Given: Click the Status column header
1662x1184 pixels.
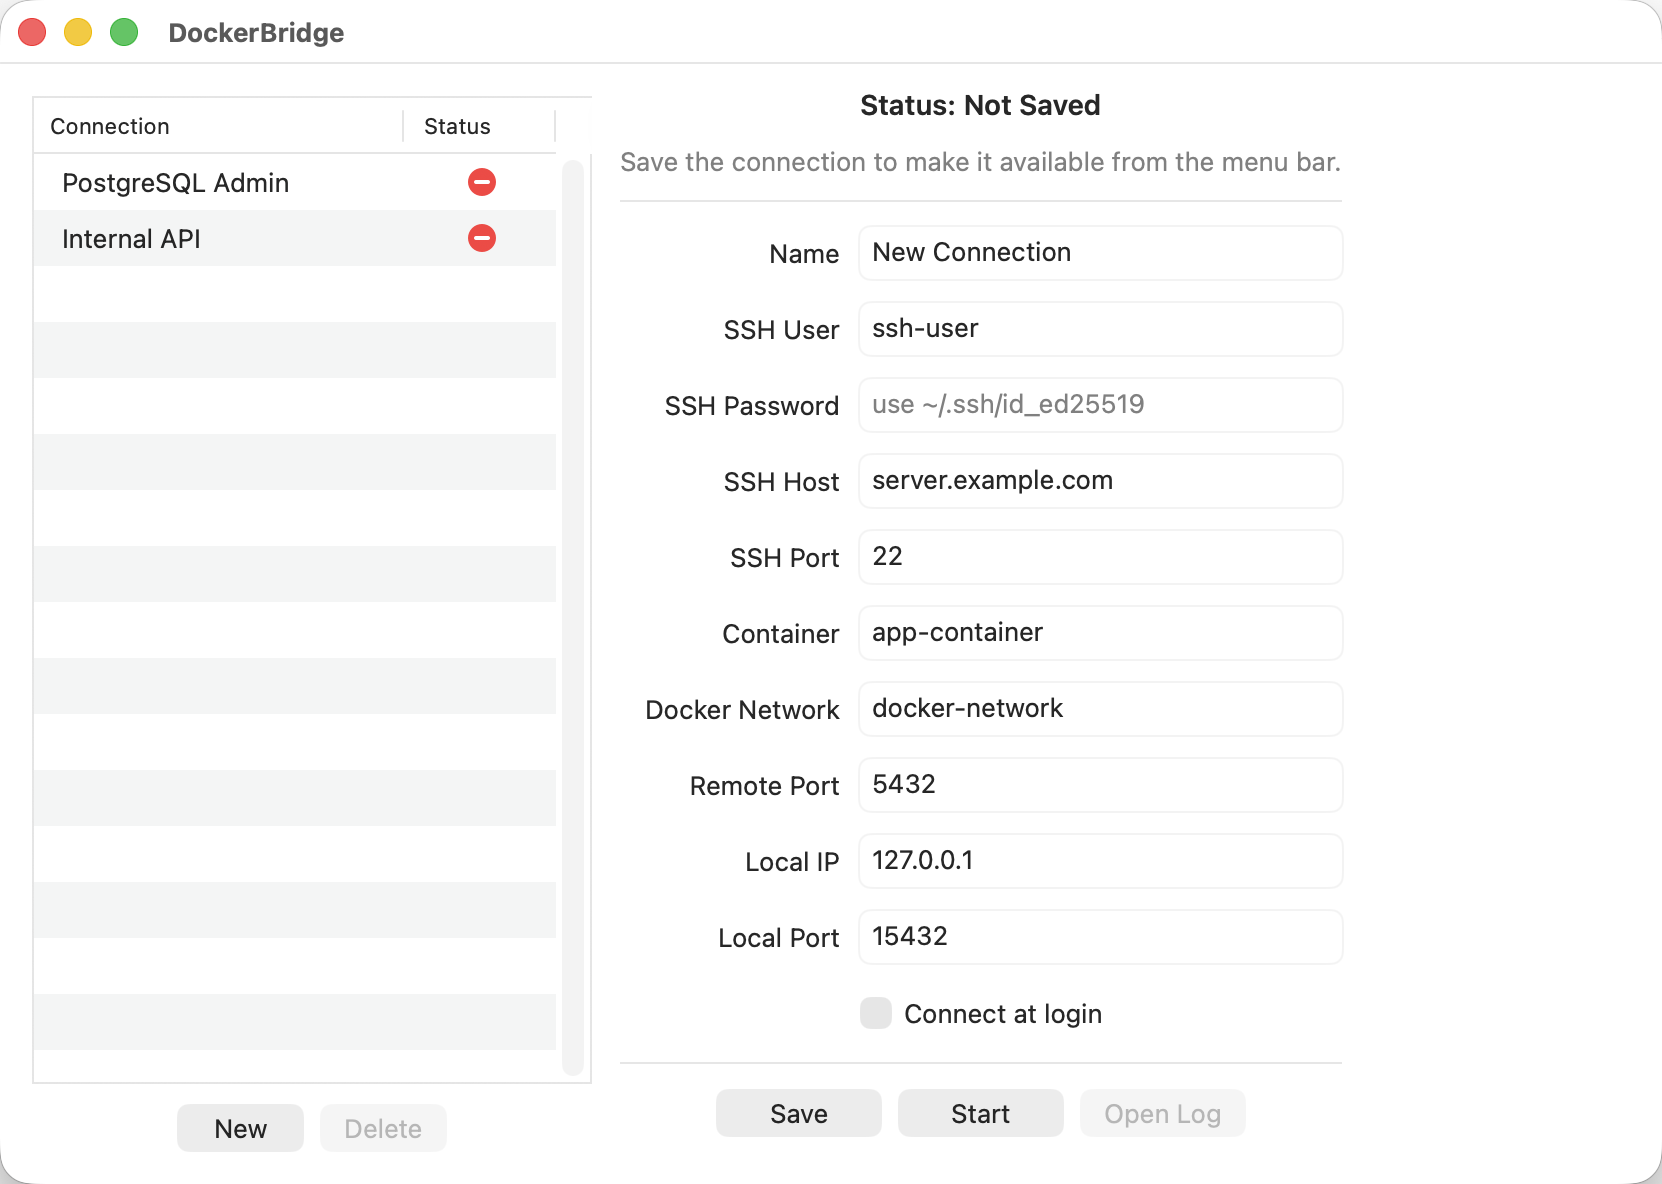Looking at the screenshot, I should click(479, 126).
